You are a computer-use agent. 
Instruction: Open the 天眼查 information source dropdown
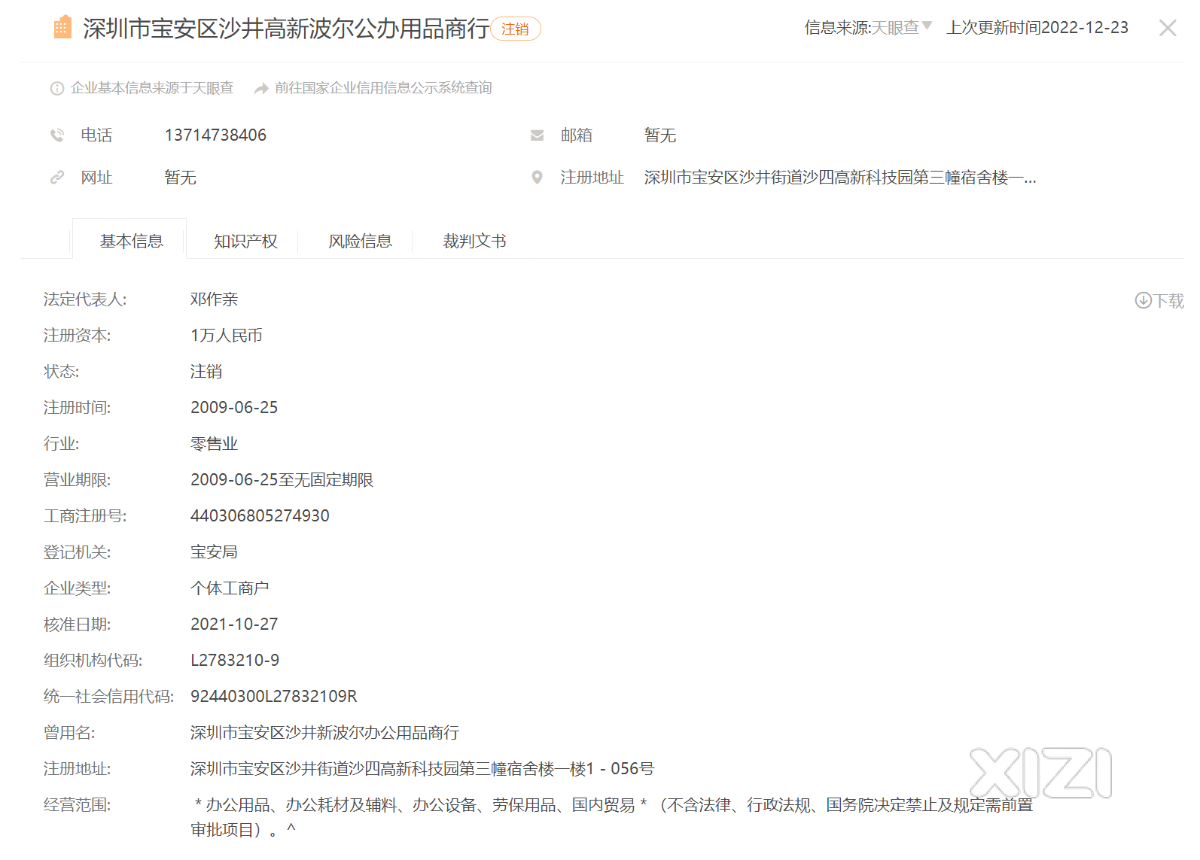pos(902,28)
